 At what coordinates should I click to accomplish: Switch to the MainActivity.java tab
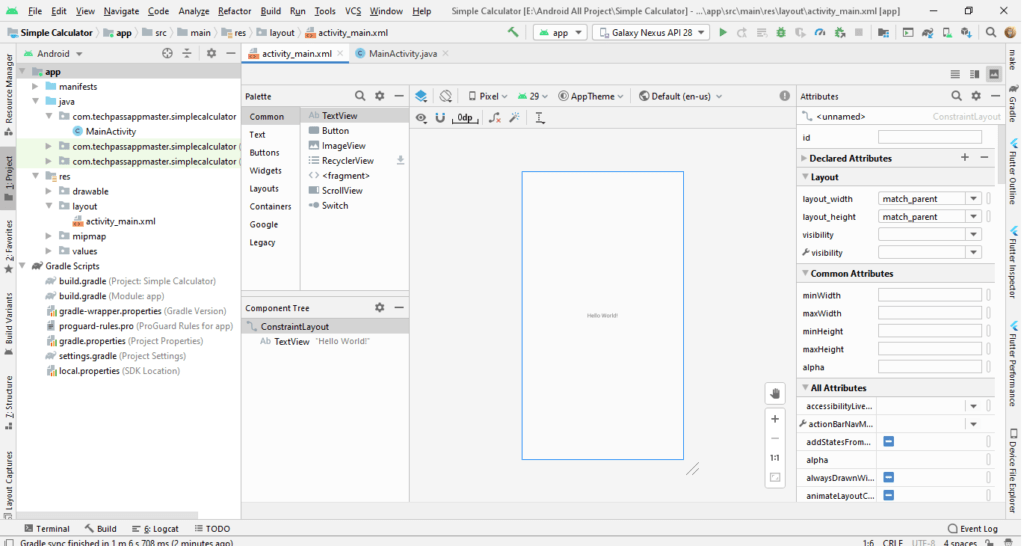click(x=402, y=54)
